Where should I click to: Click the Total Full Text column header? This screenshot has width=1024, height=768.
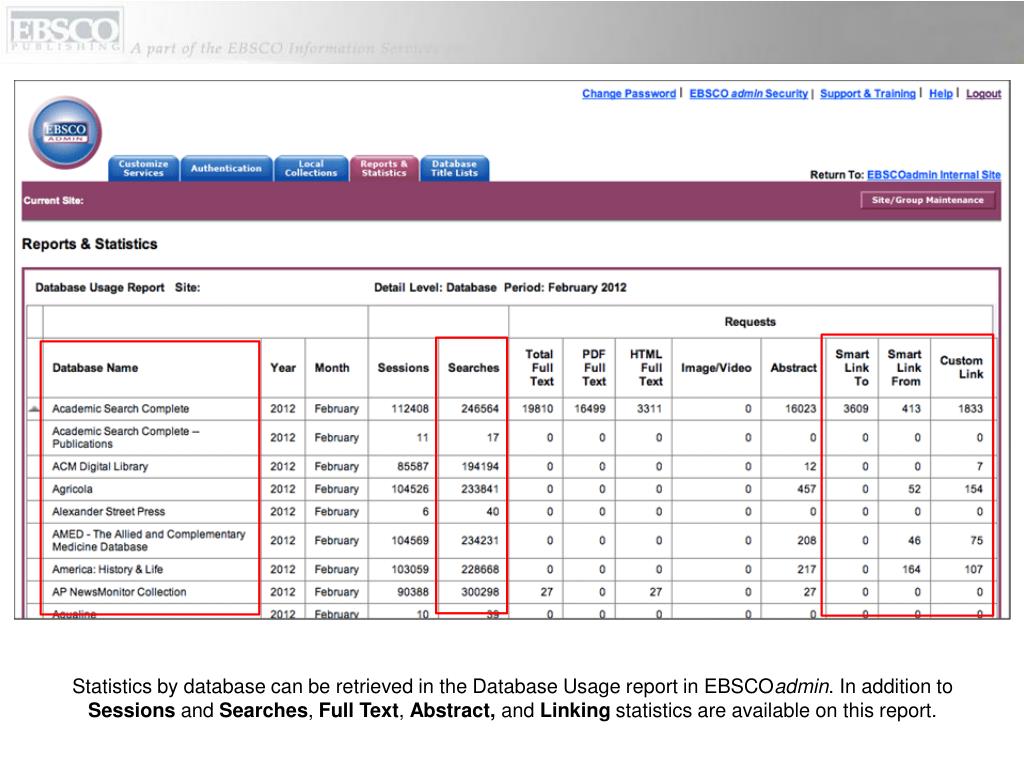click(540, 368)
